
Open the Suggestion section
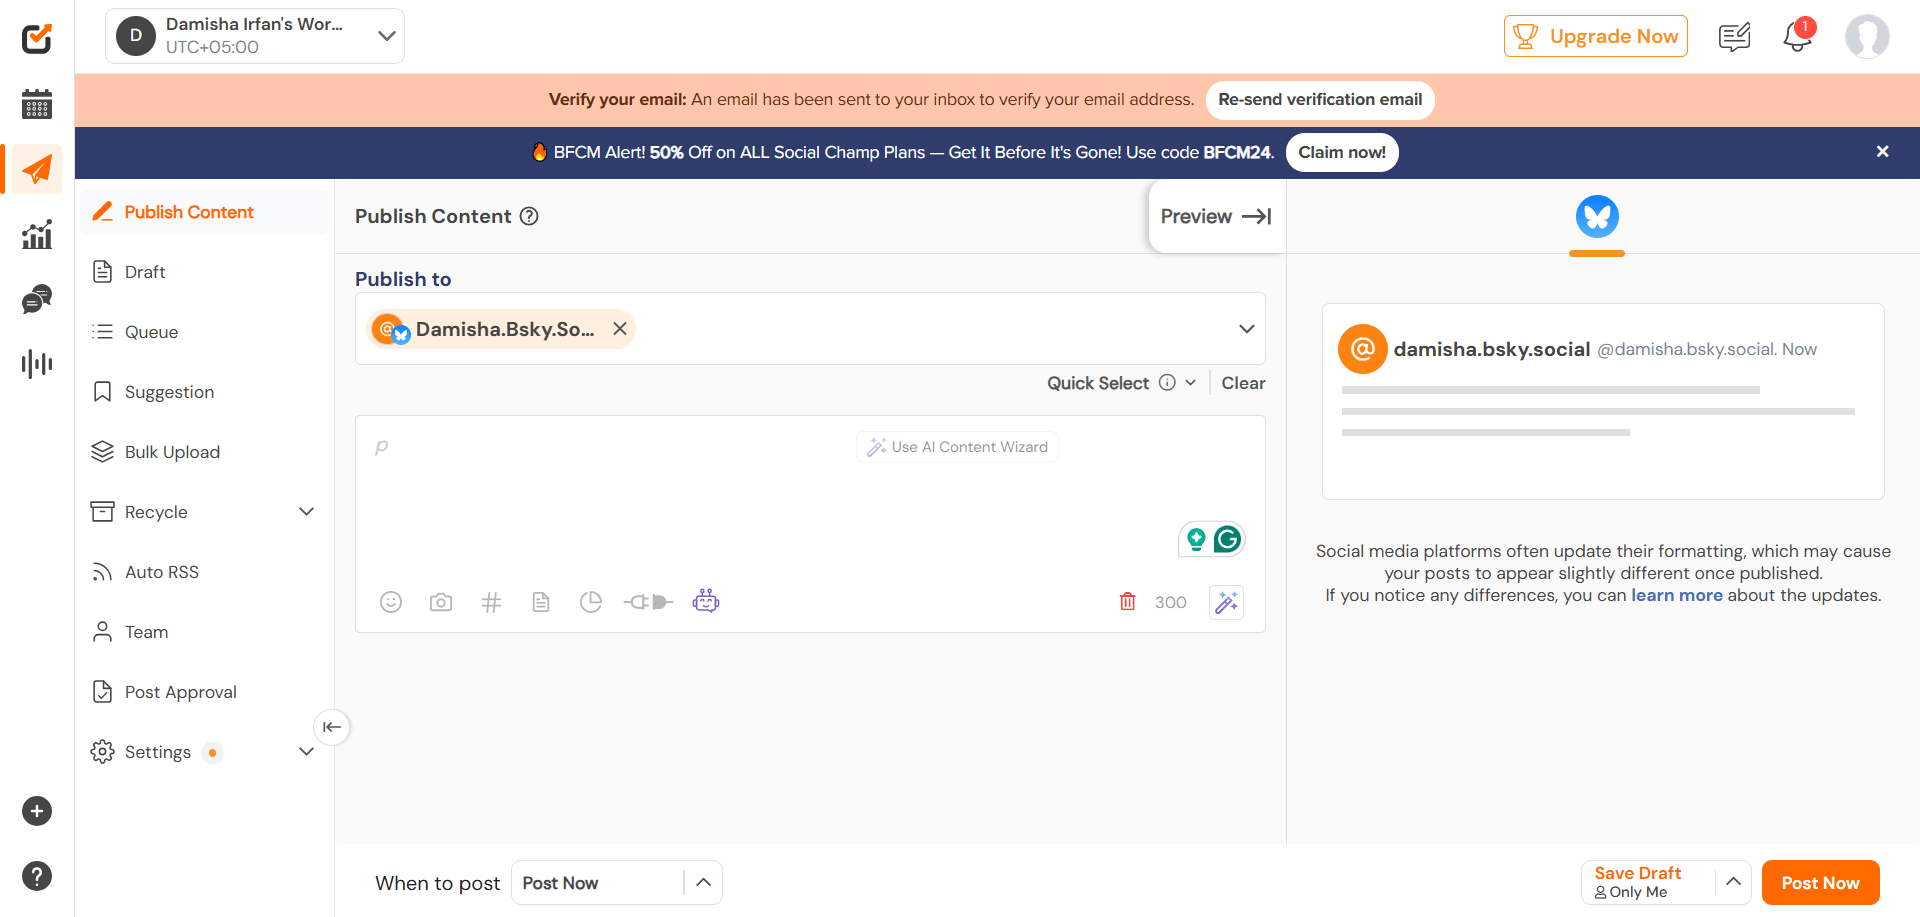click(x=204, y=392)
